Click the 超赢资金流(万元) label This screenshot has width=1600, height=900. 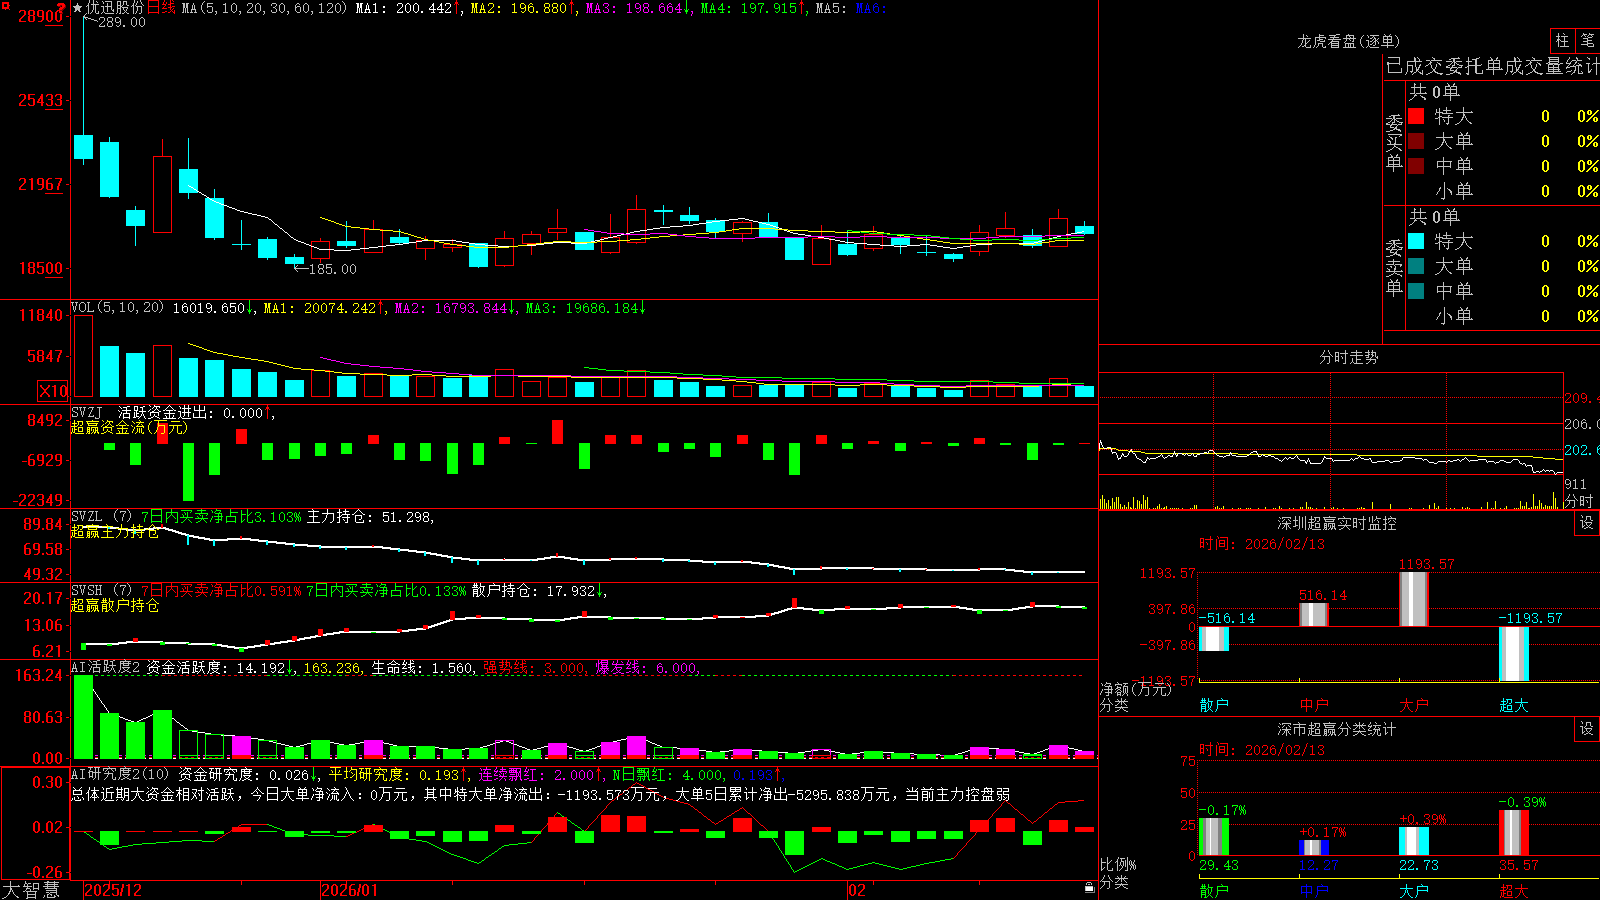(129, 428)
